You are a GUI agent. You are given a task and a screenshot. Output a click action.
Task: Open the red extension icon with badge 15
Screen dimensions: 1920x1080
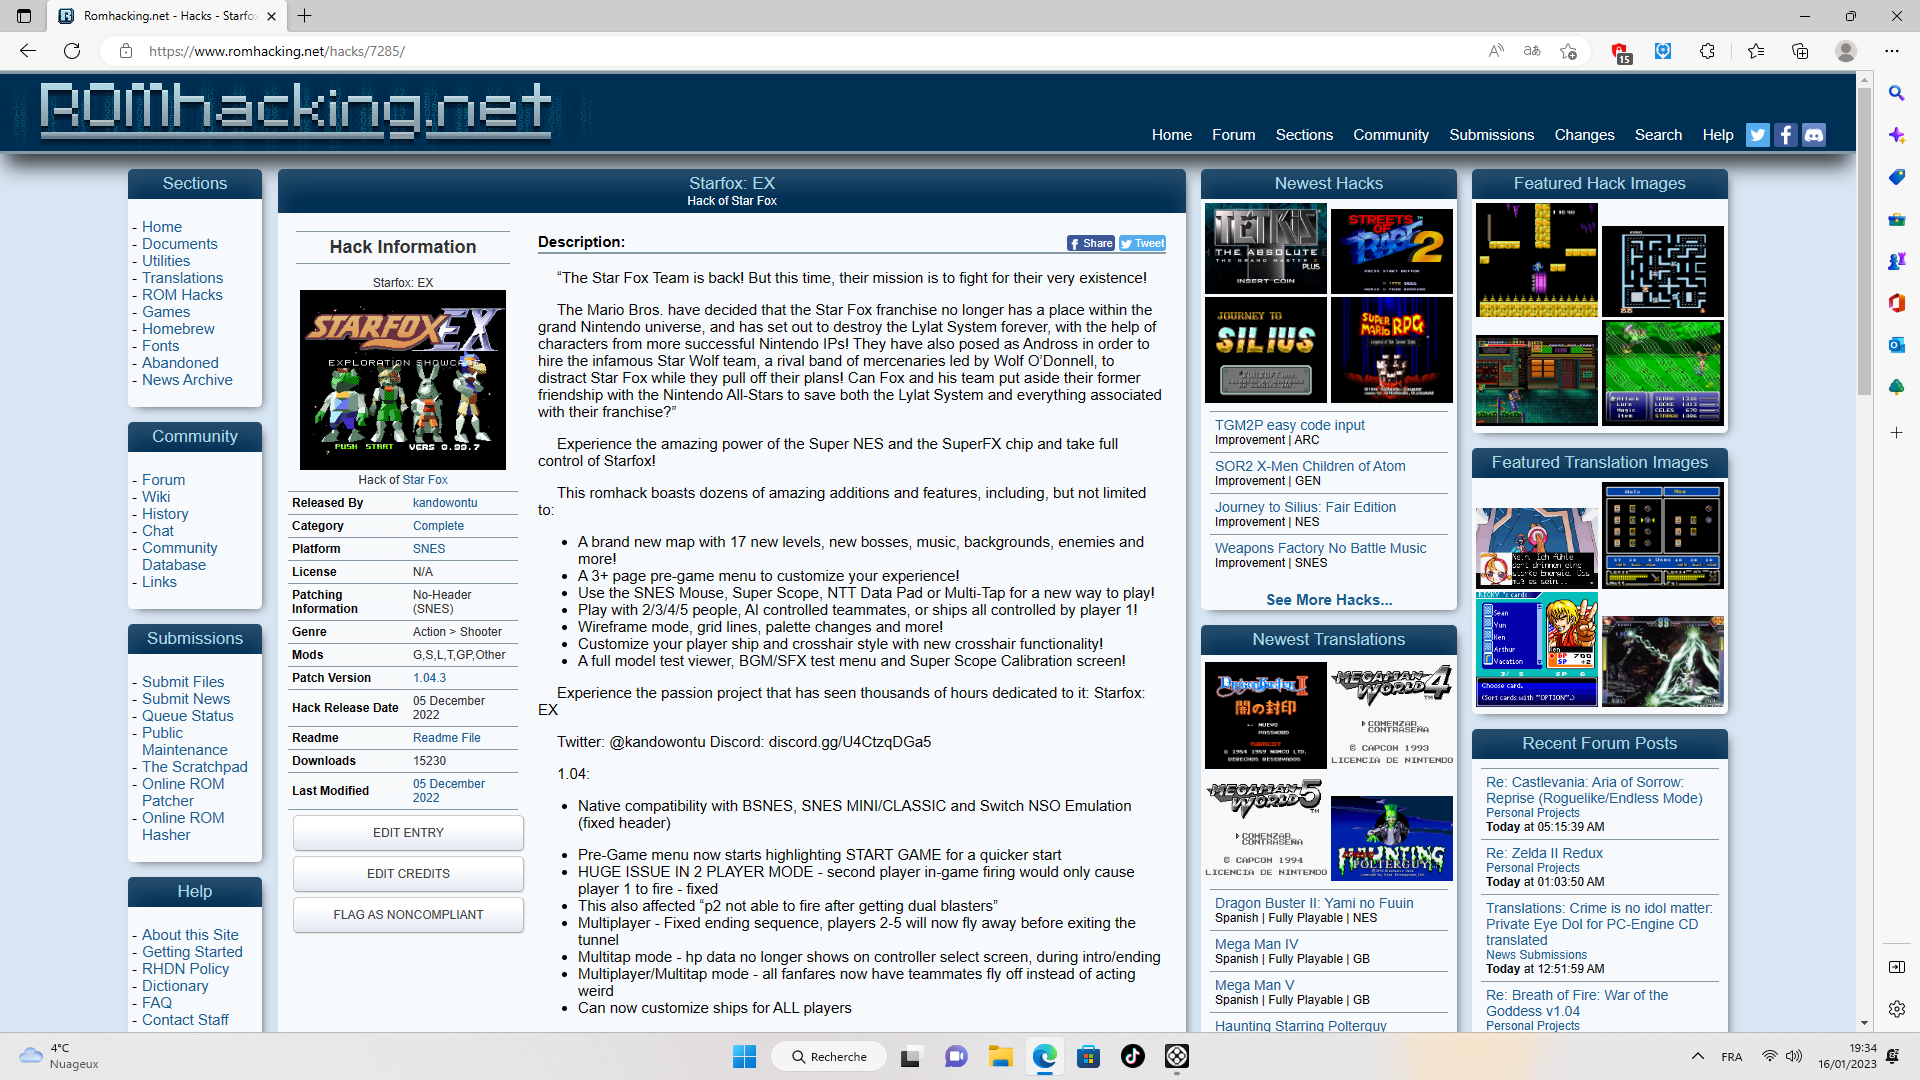1620,52
